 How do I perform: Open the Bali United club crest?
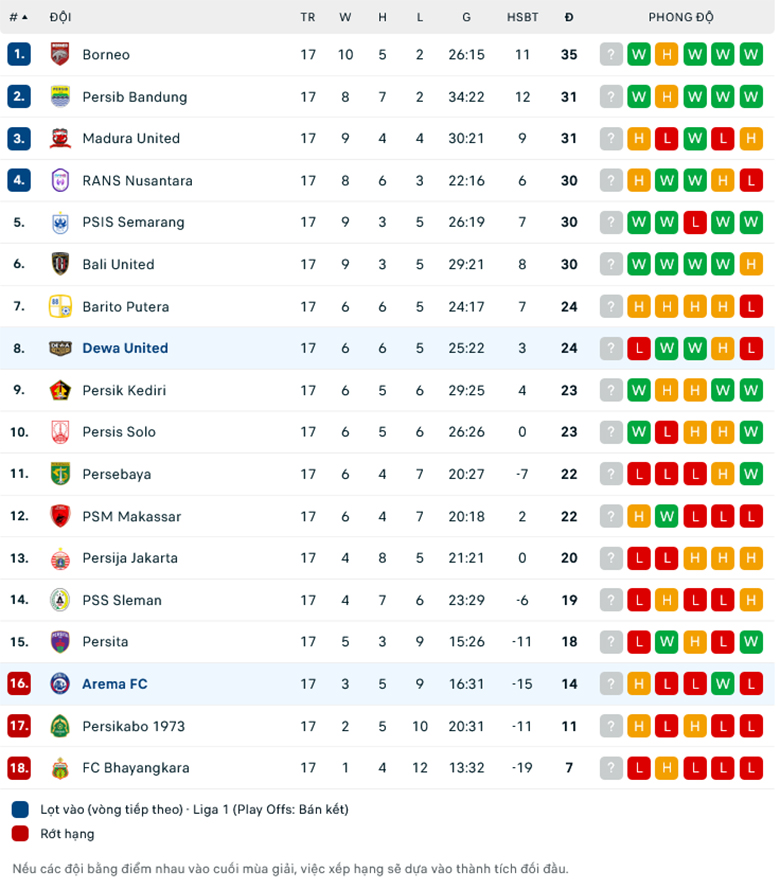pos(57,264)
